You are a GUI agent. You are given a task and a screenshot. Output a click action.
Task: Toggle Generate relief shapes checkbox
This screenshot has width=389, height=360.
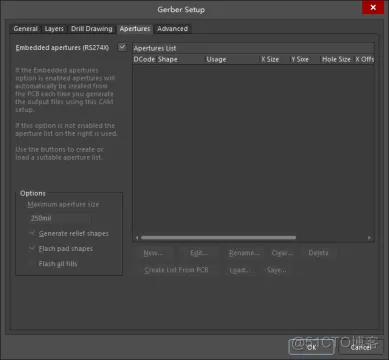click(x=32, y=233)
